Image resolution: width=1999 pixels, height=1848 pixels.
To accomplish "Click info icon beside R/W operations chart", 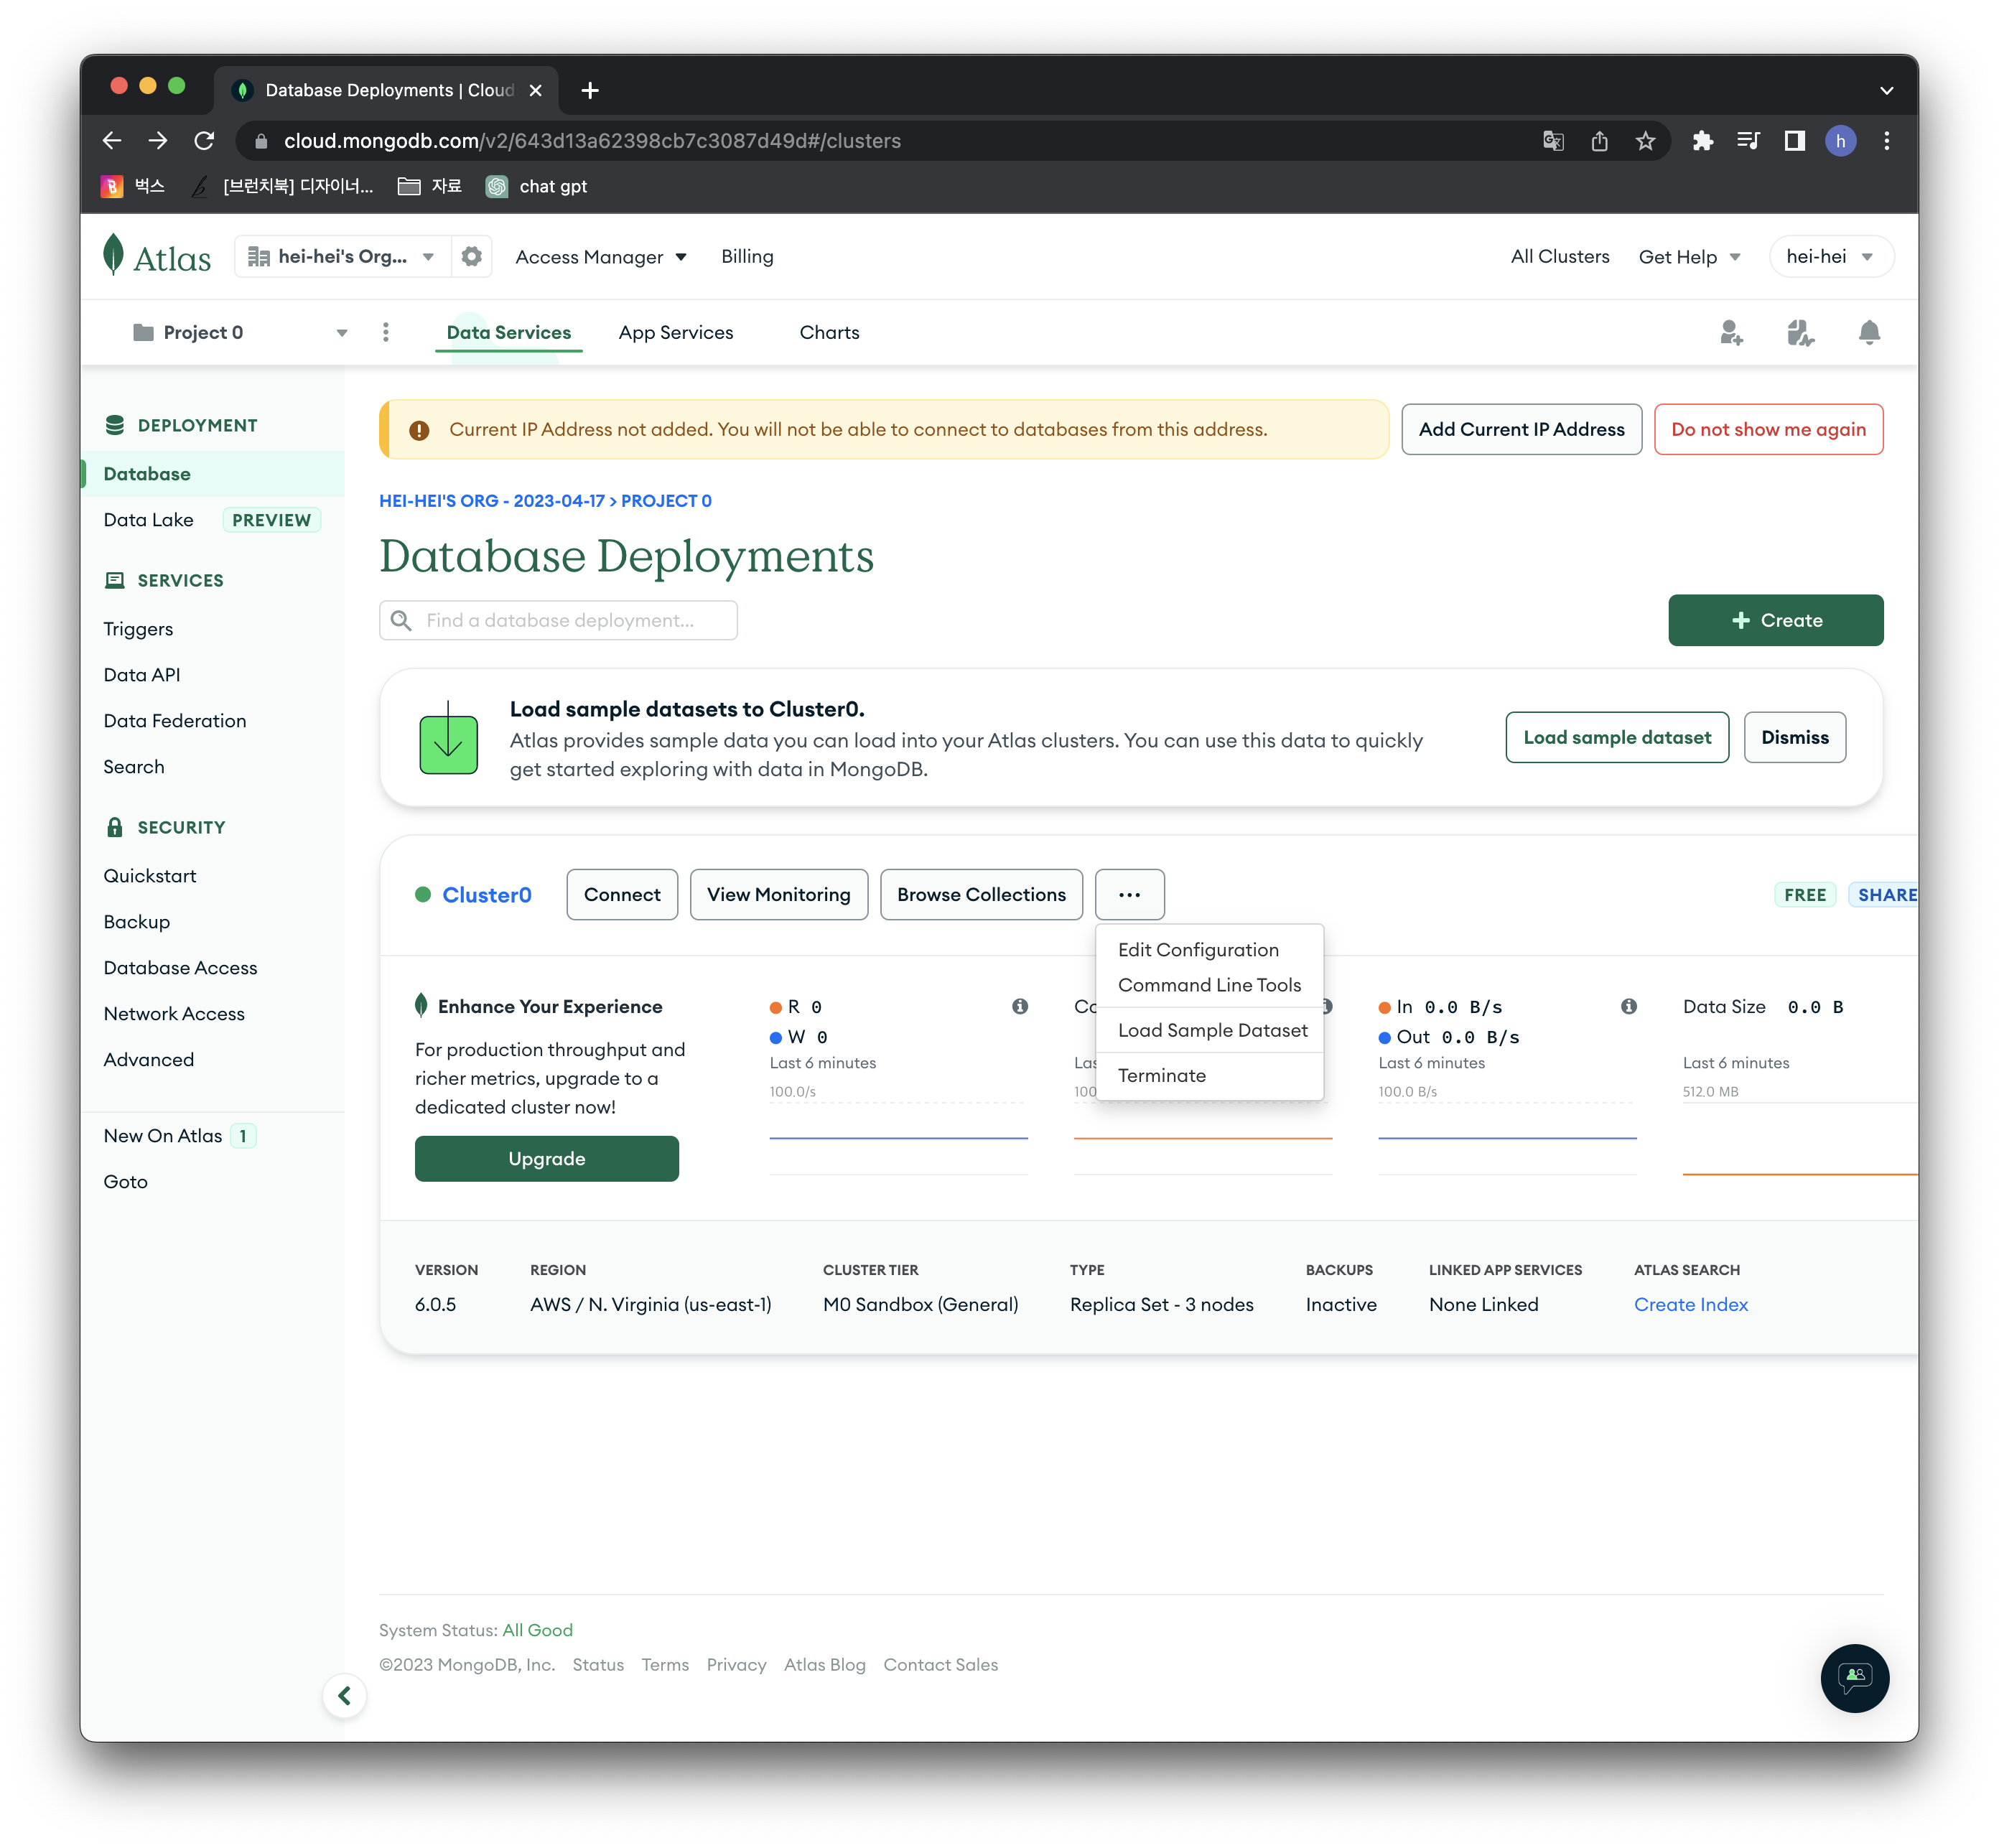I will point(1019,1006).
